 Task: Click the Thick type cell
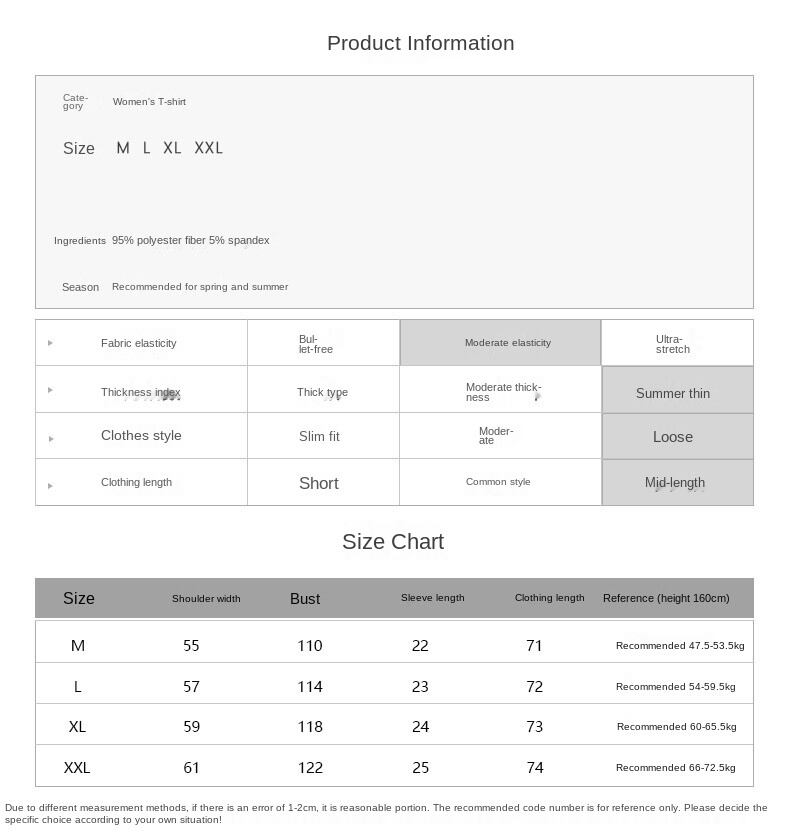[322, 392]
